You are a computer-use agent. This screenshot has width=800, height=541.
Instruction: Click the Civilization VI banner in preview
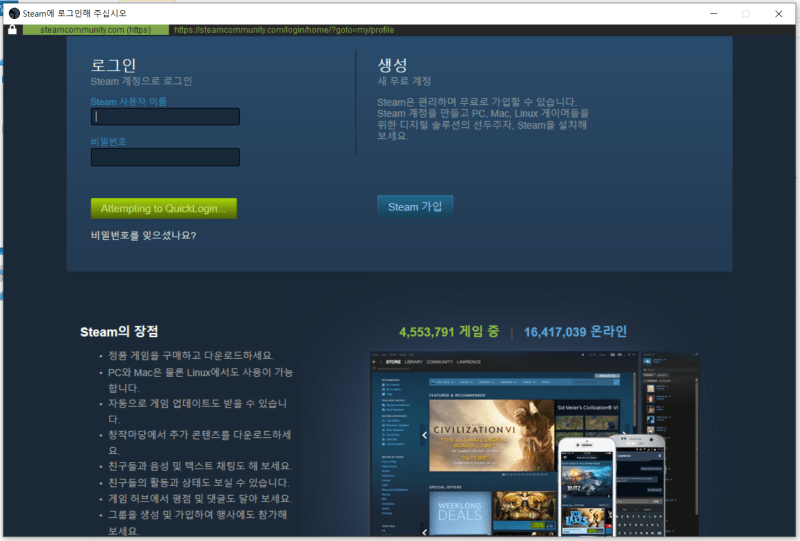click(491, 435)
